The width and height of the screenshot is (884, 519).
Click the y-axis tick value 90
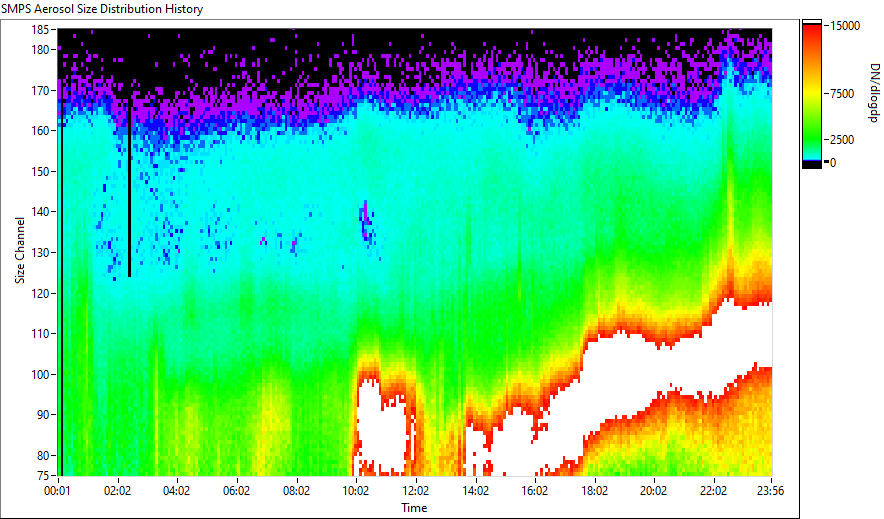[43, 415]
